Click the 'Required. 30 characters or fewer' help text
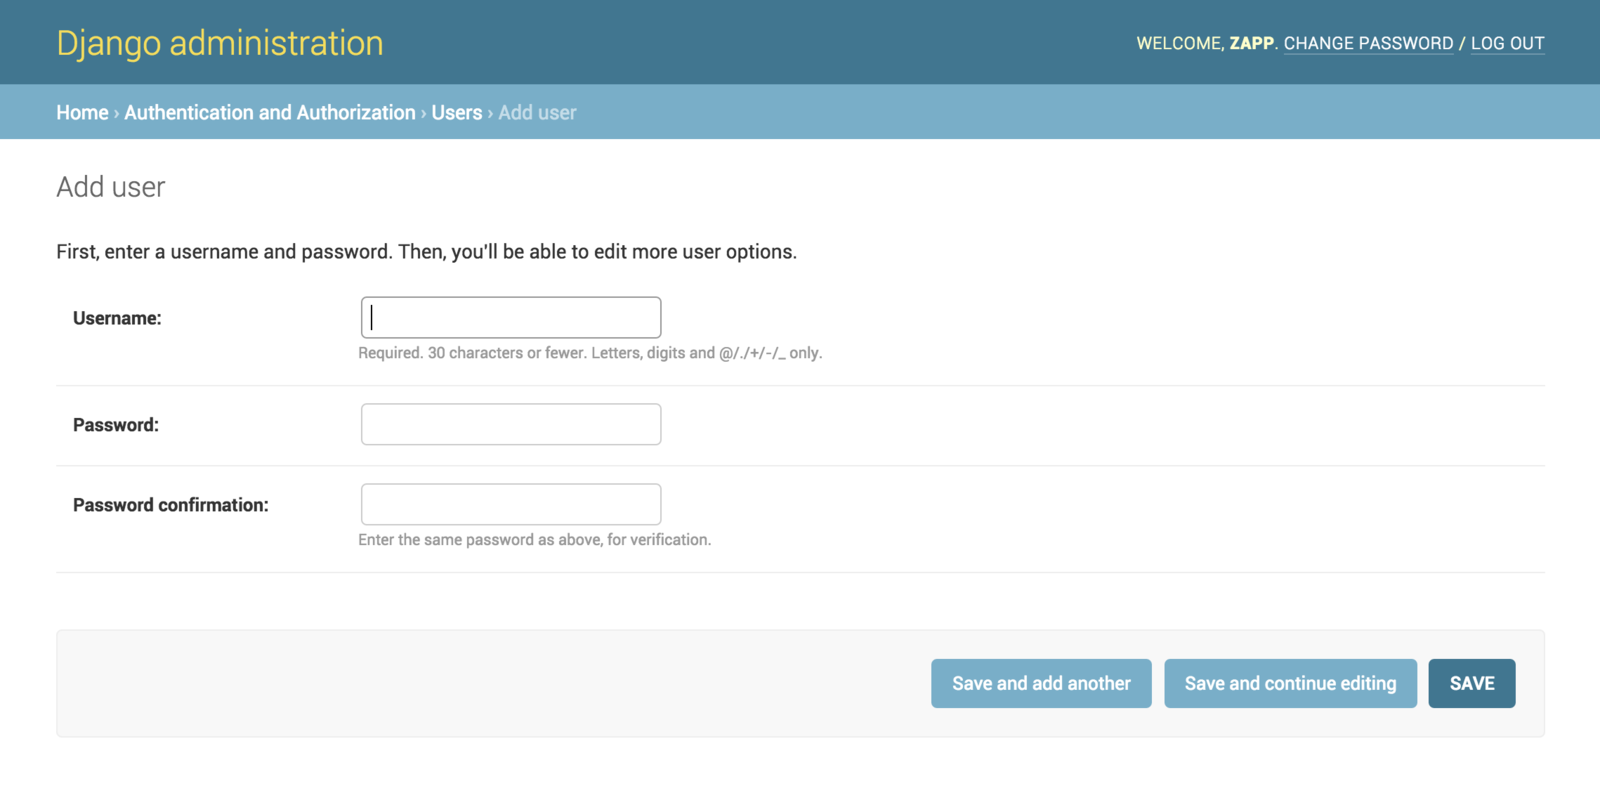Screen dimensions: 1600x798 pos(590,353)
